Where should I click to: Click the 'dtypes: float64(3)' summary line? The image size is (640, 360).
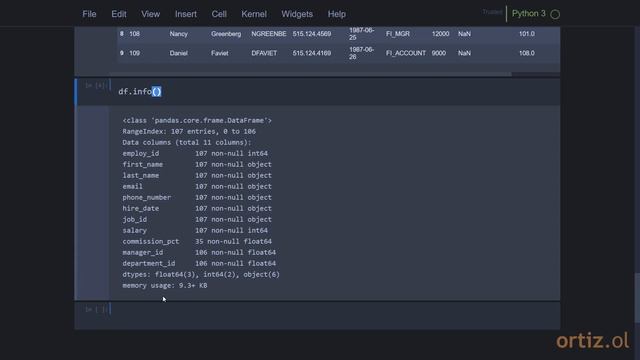(201, 274)
